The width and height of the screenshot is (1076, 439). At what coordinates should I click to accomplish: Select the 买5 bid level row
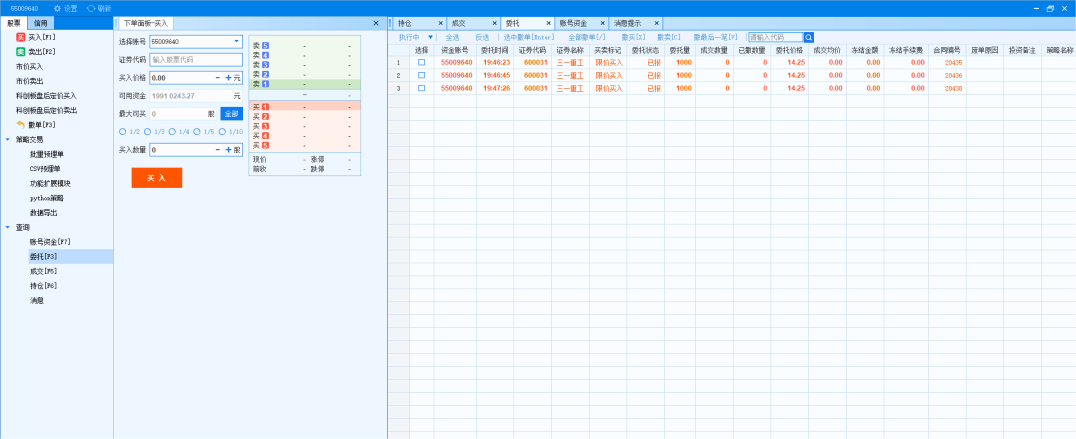304,145
